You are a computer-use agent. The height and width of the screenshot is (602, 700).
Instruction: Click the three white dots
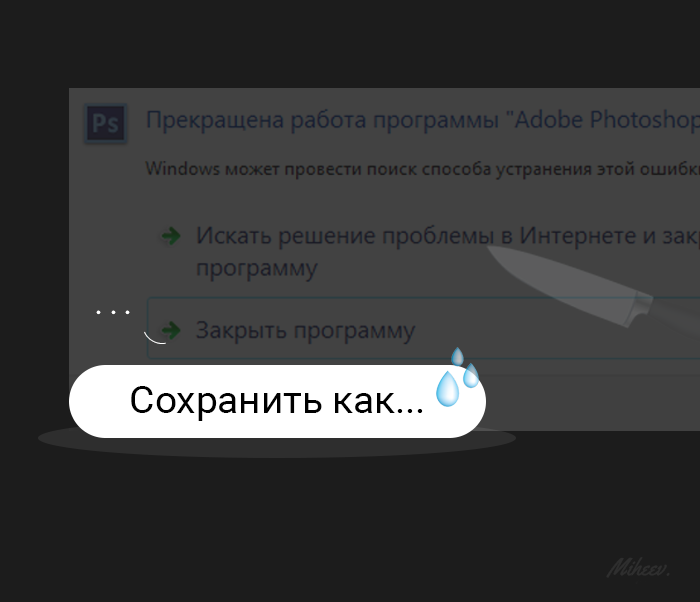tap(113, 312)
